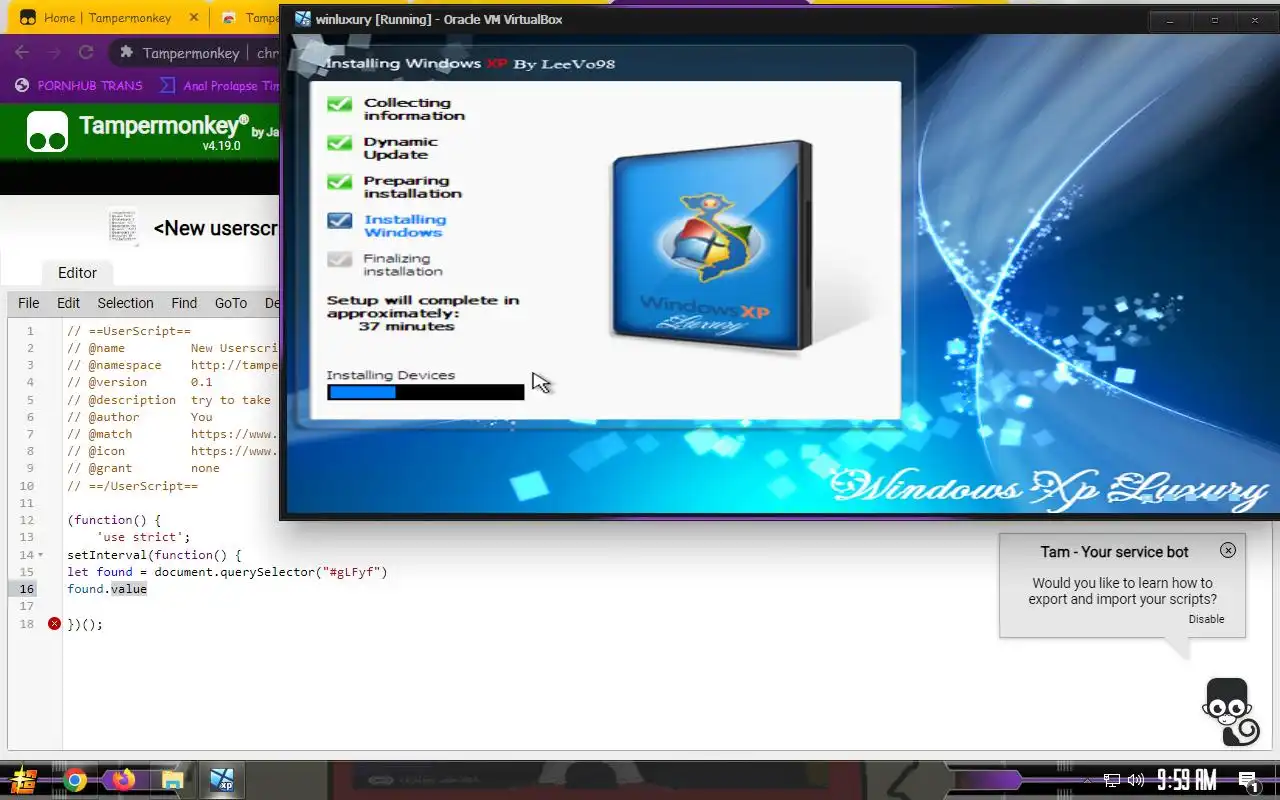The height and width of the screenshot is (800, 1280).
Task: Click the new userscript document icon
Action: click(122, 227)
